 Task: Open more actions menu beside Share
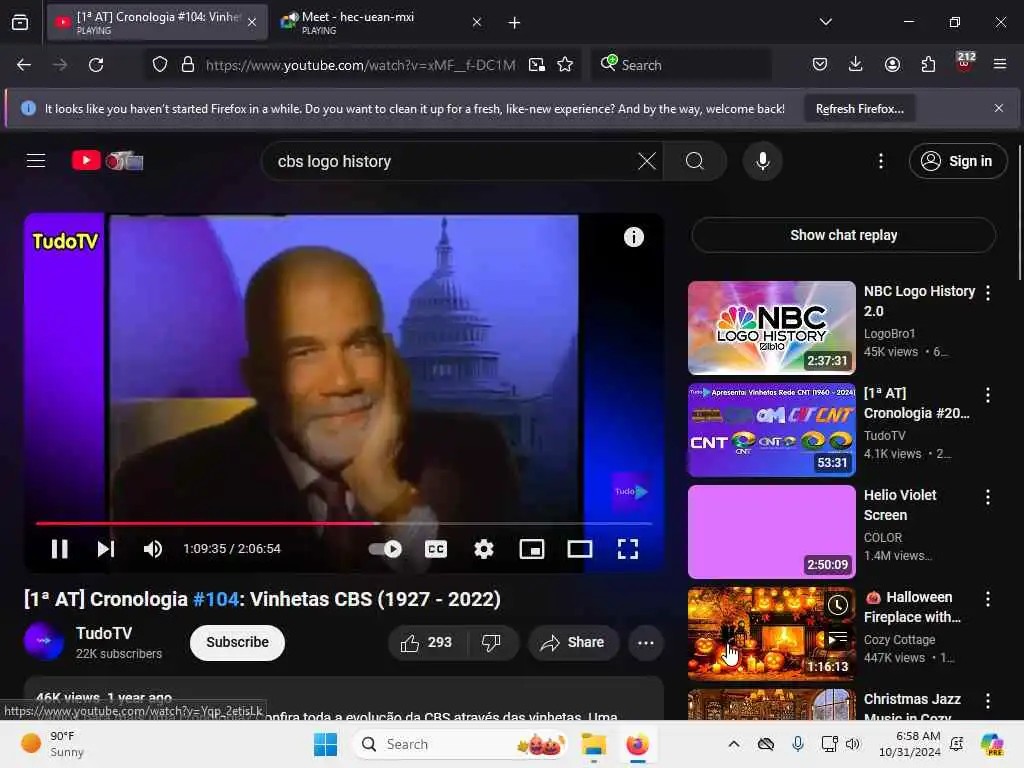pyautogui.click(x=645, y=643)
